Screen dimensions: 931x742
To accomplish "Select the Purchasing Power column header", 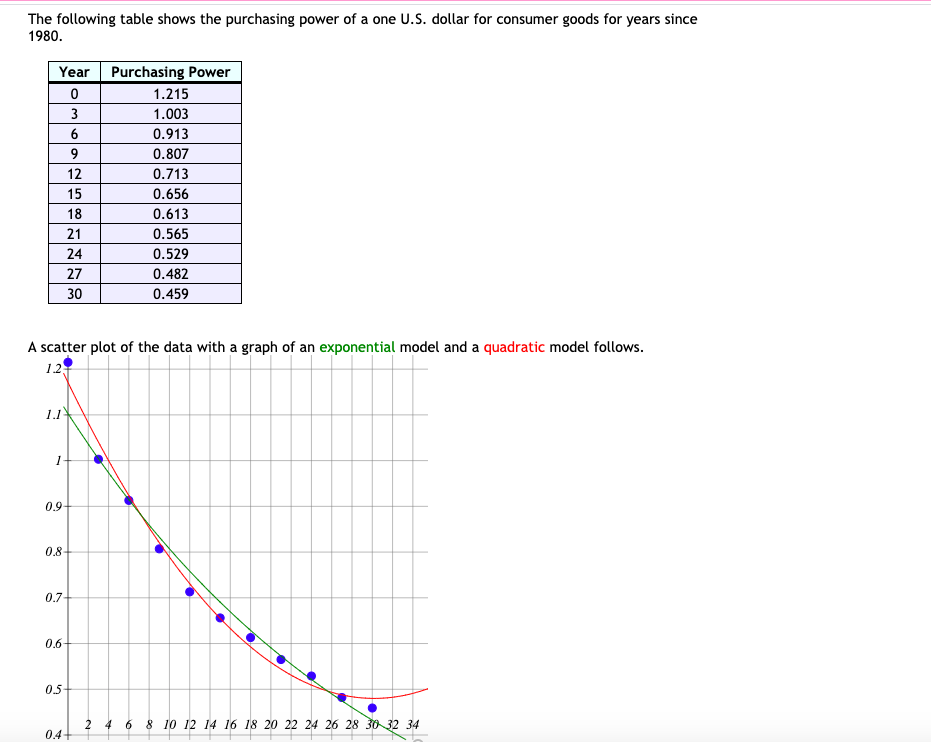I will coord(171,72).
